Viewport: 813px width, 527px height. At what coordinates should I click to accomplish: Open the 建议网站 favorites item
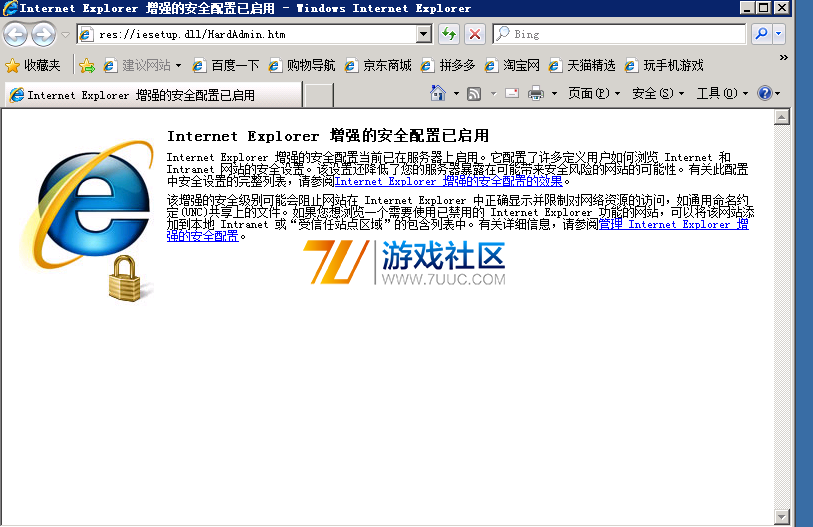(137, 65)
